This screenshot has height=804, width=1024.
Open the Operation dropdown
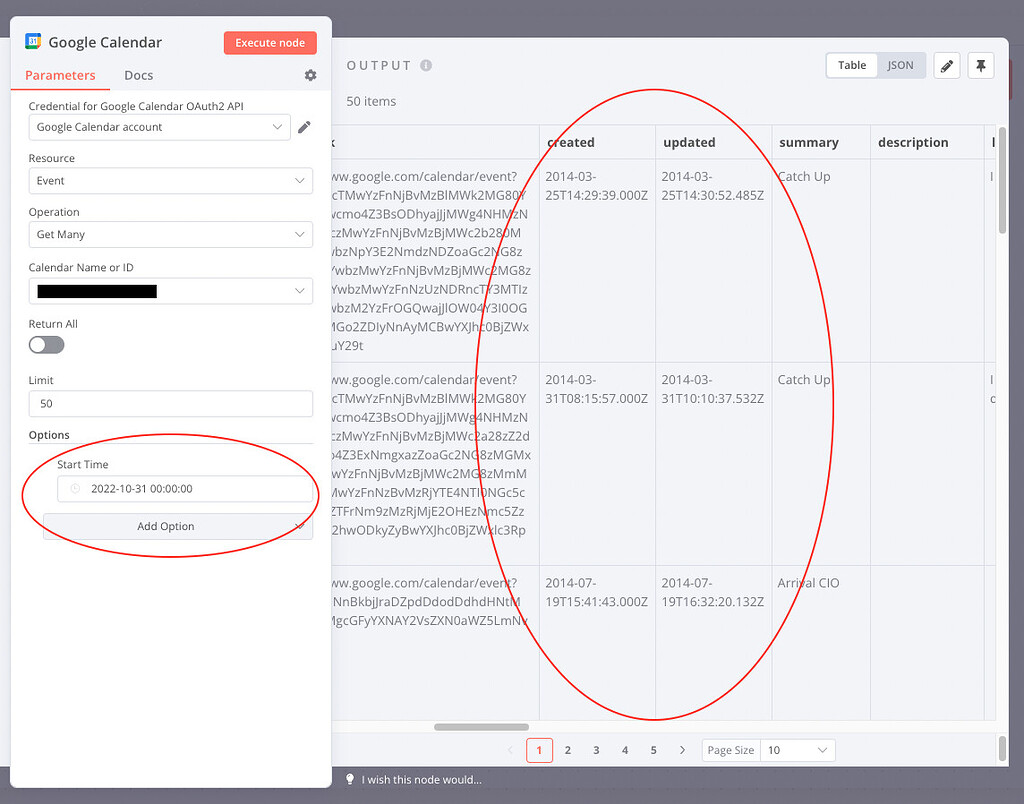point(170,234)
